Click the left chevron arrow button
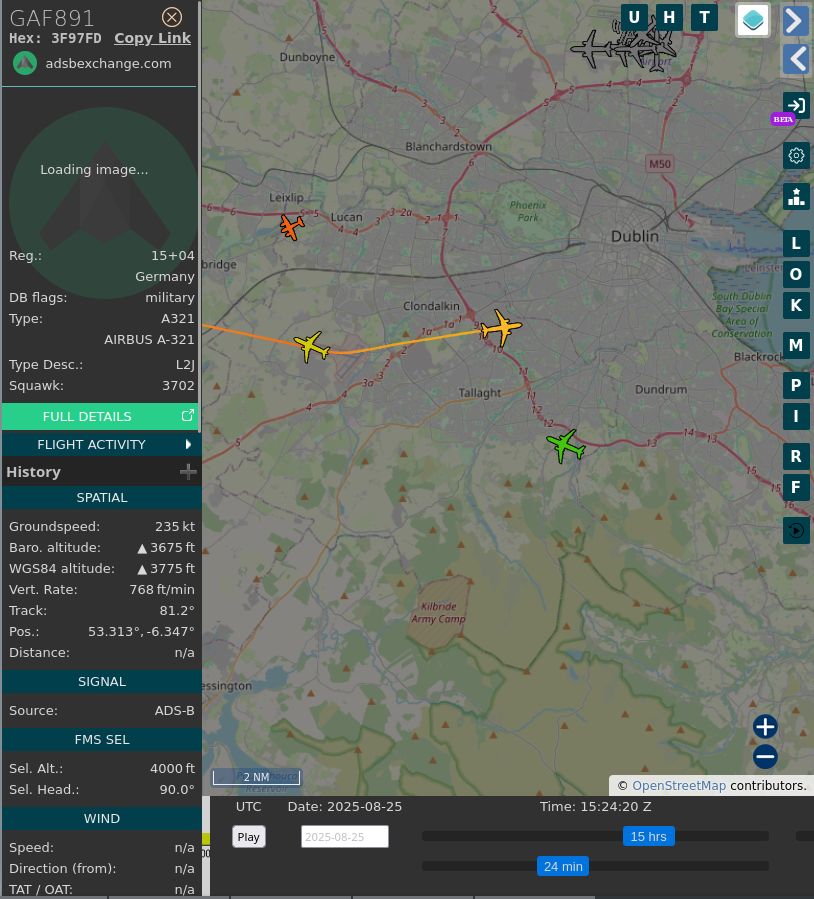The image size is (814, 899). [x=796, y=60]
